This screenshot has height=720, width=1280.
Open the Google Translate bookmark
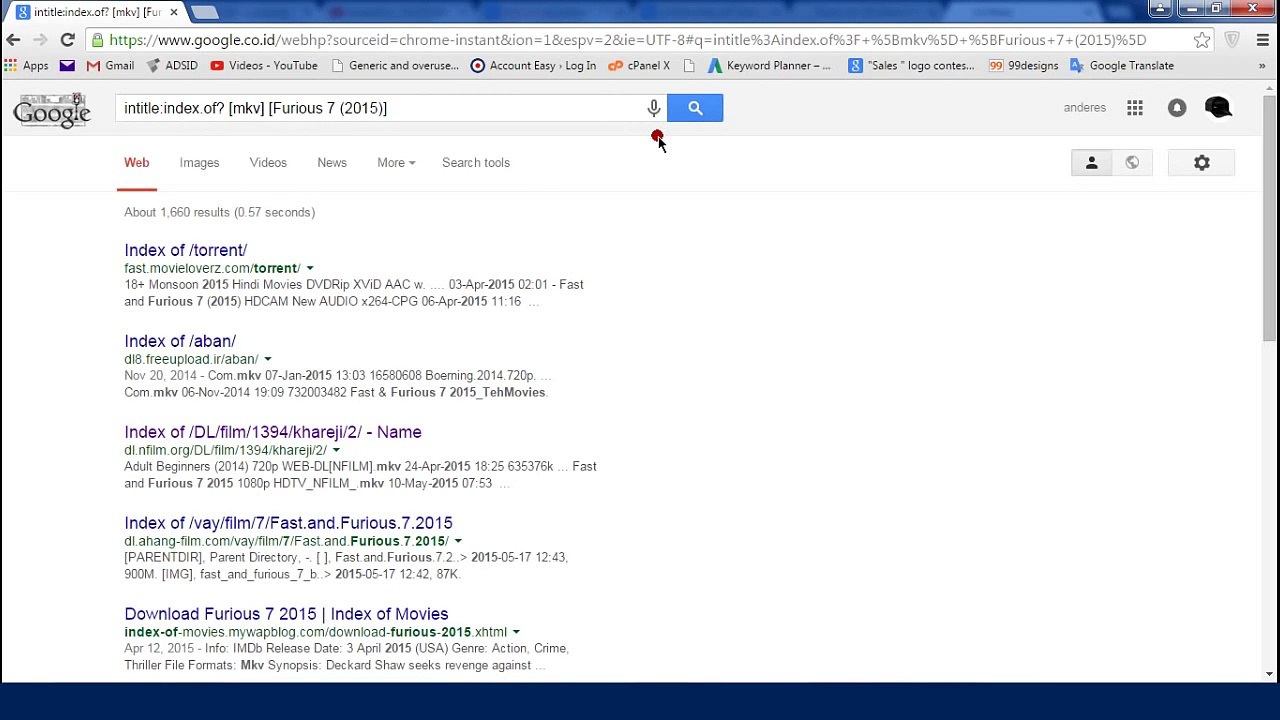[x=1121, y=66]
